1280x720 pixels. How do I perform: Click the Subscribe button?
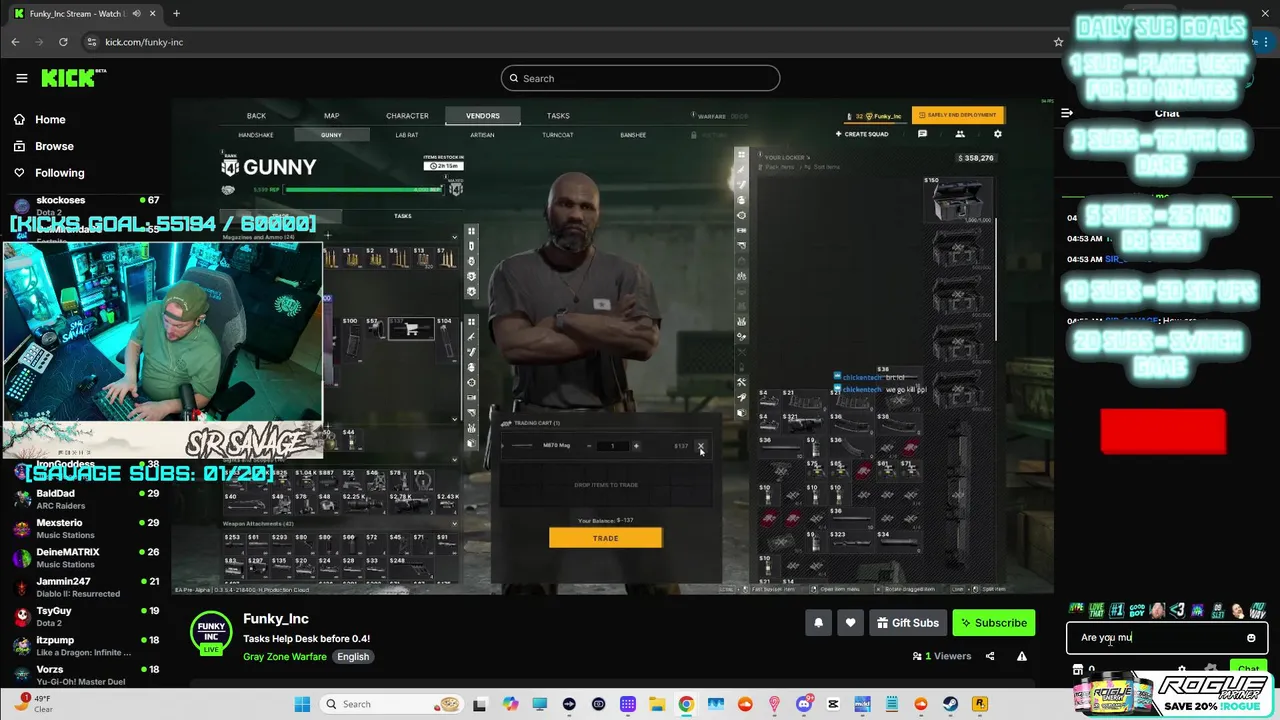point(994,623)
